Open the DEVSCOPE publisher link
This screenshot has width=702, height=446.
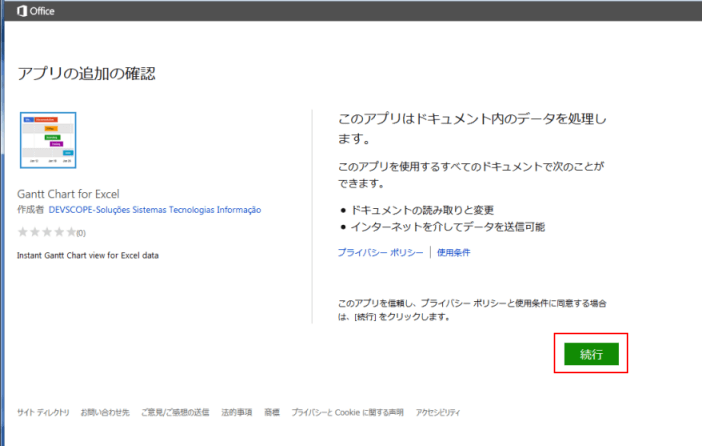[154, 210]
